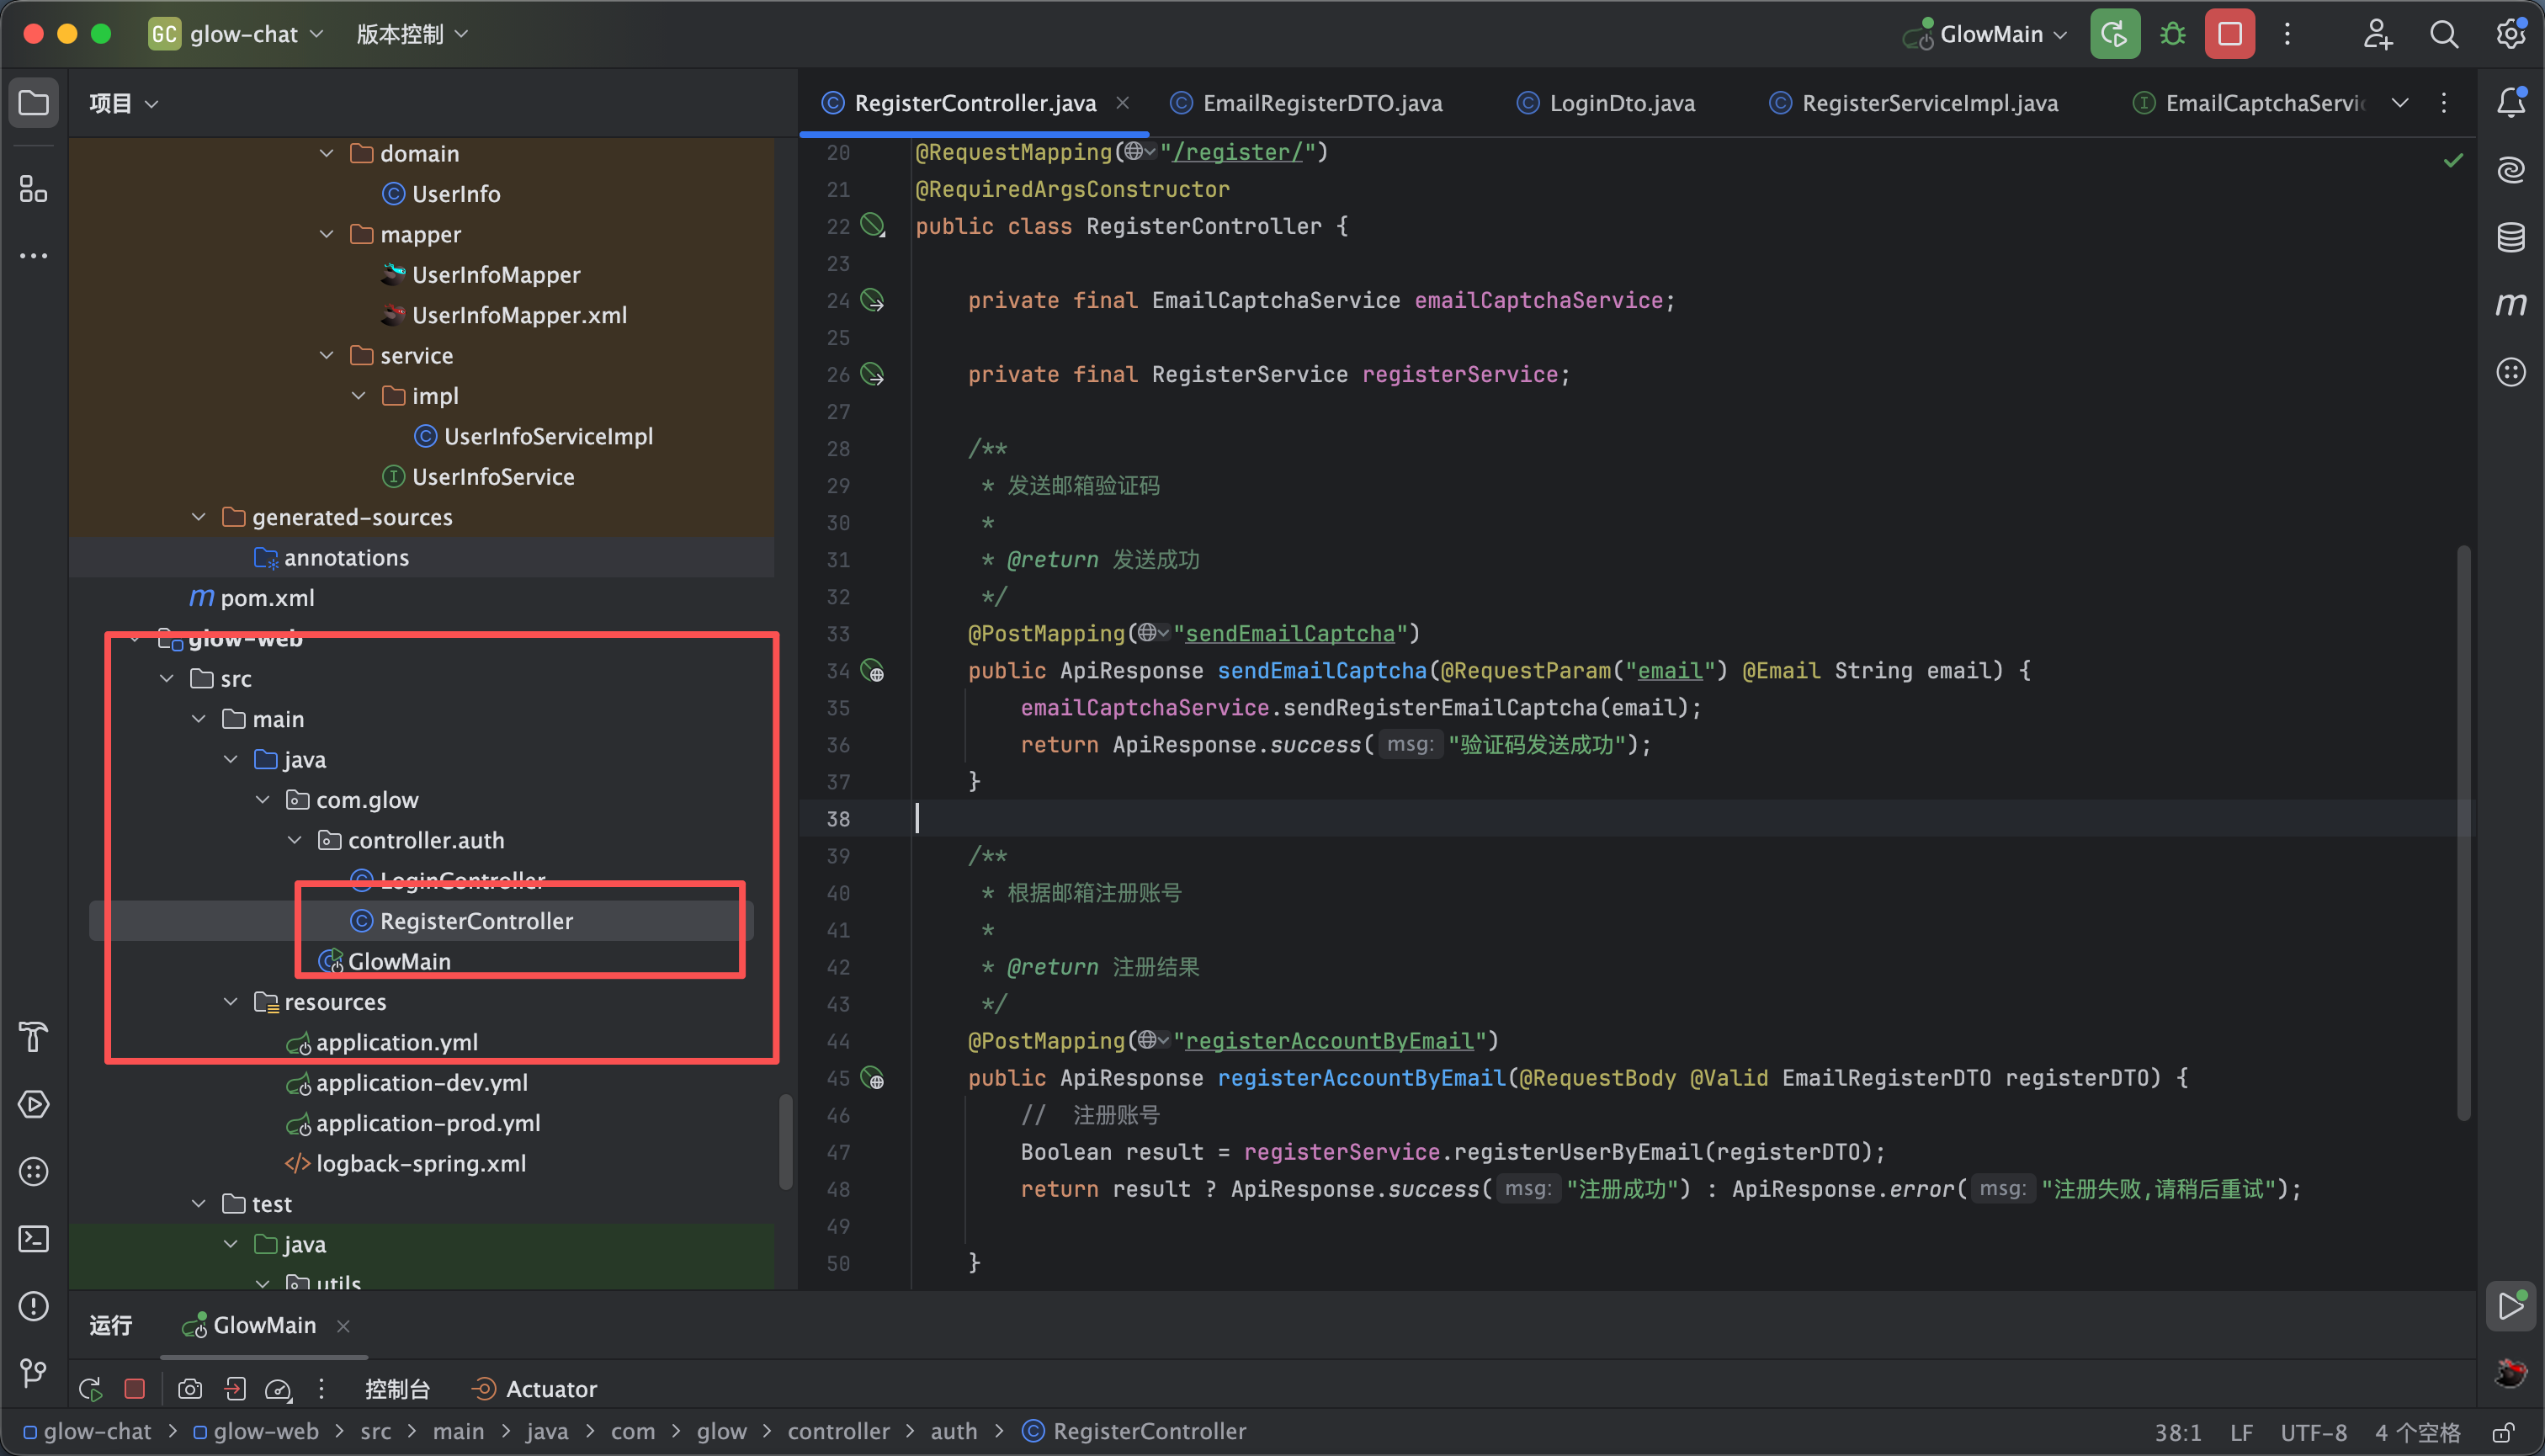Click the project tree vertical scrollbar
The image size is (2545, 1456).
[x=786, y=1140]
